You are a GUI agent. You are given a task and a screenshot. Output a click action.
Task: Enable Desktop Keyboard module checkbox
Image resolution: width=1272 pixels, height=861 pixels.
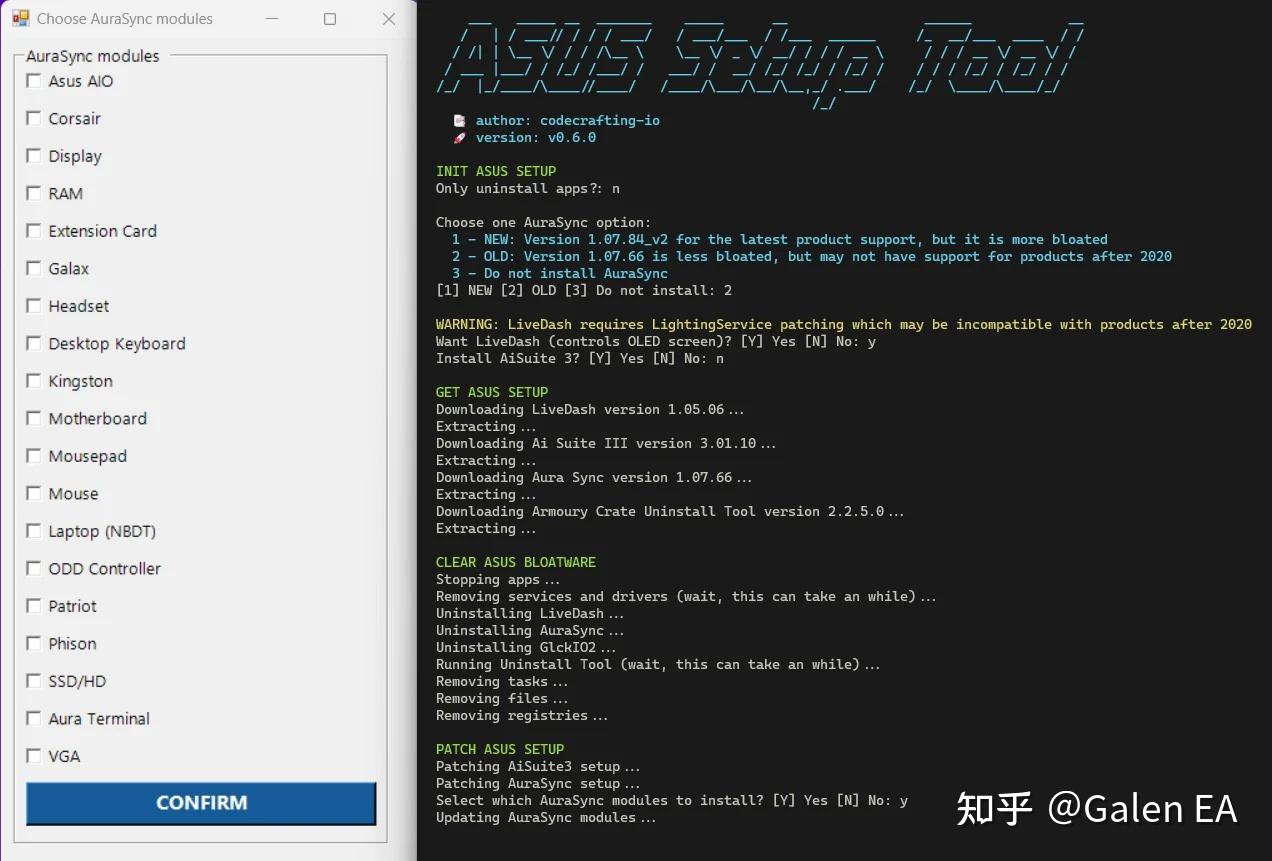(x=34, y=343)
